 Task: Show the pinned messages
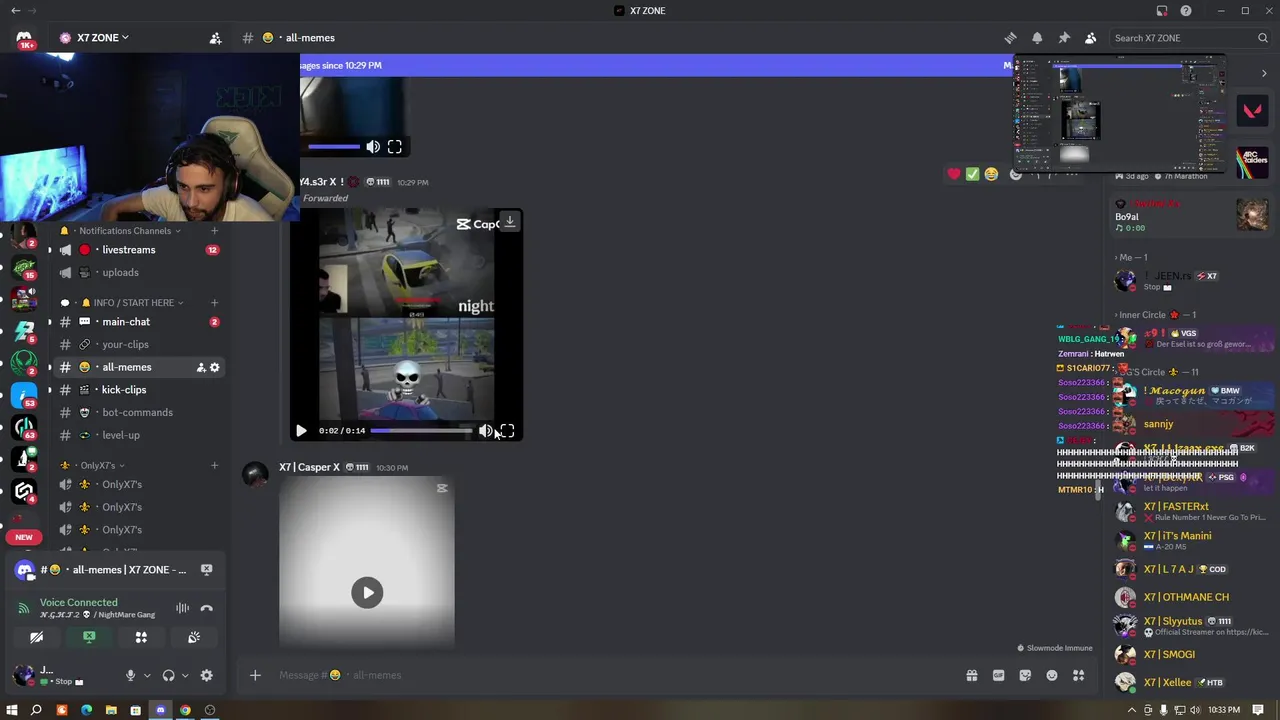tap(1064, 38)
